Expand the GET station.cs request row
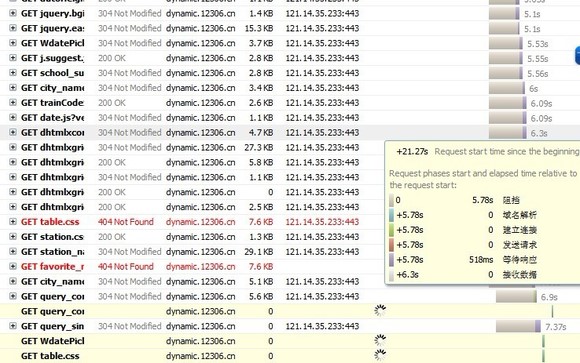580x363 pixels. point(13,236)
